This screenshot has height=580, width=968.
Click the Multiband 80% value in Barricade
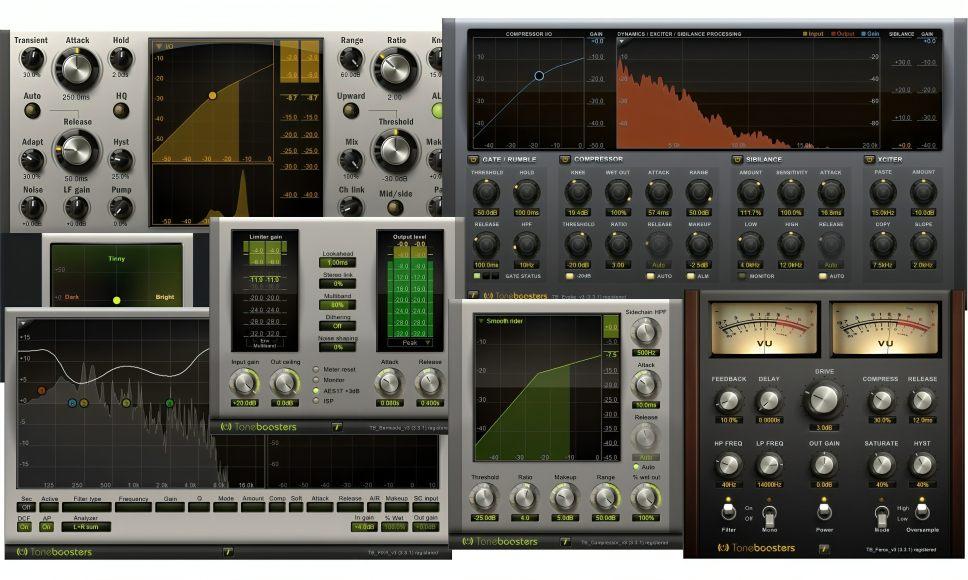338,305
